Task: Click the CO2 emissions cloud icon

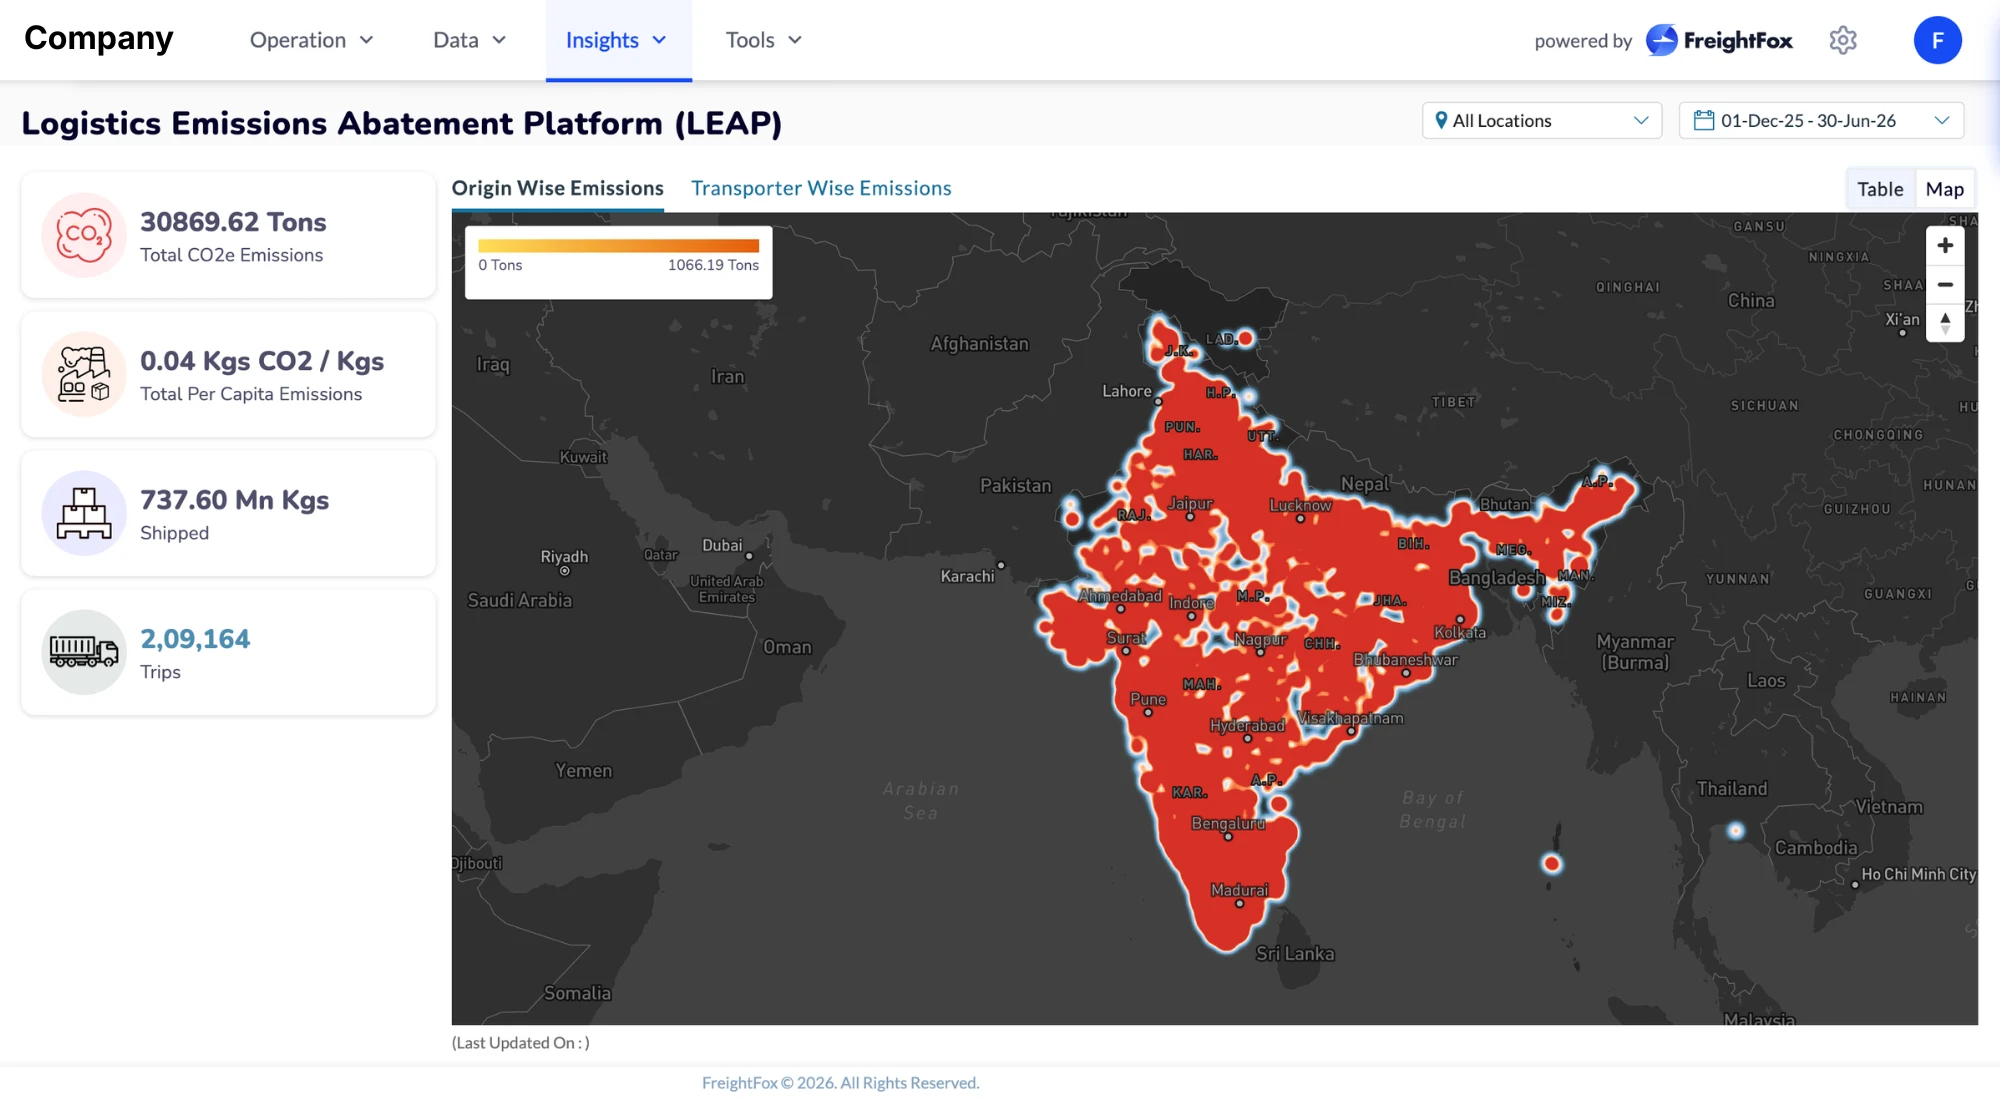Action: pyautogui.click(x=84, y=235)
